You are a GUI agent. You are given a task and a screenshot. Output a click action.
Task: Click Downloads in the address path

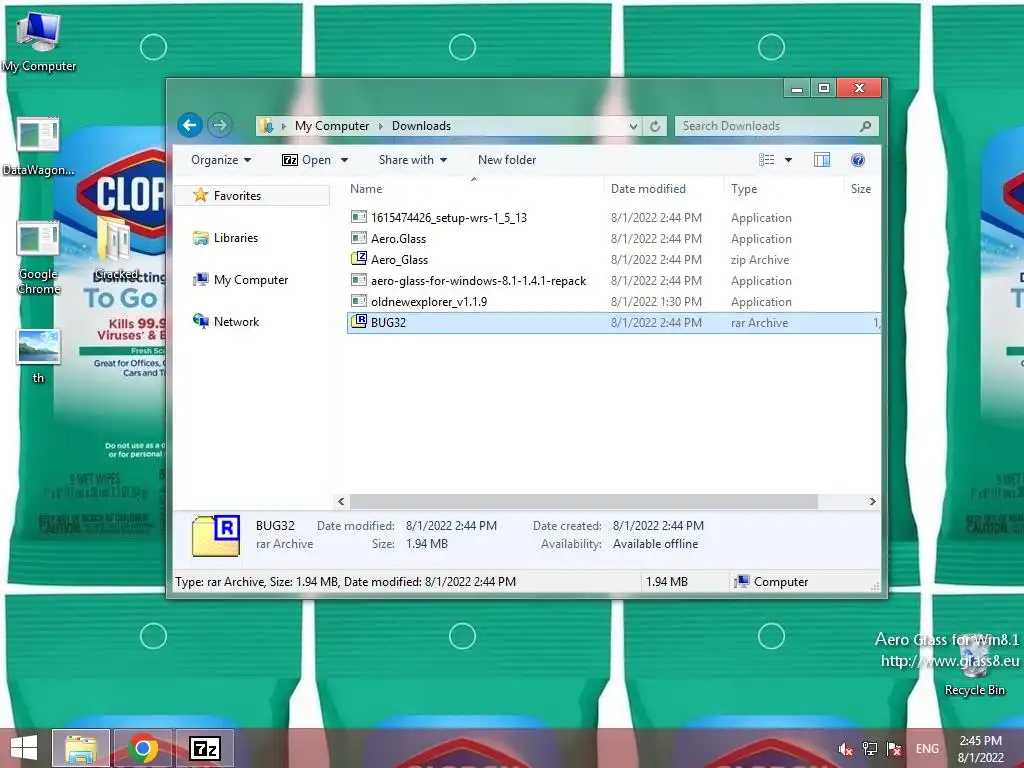coord(421,126)
